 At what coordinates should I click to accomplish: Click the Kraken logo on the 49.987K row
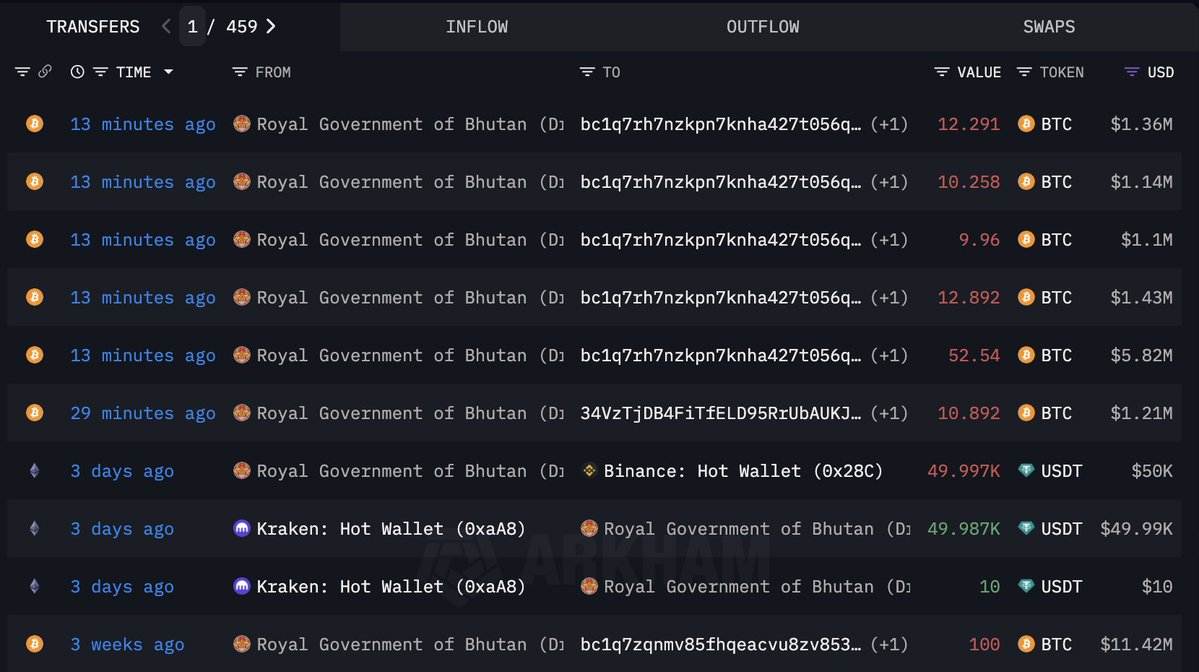241,529
